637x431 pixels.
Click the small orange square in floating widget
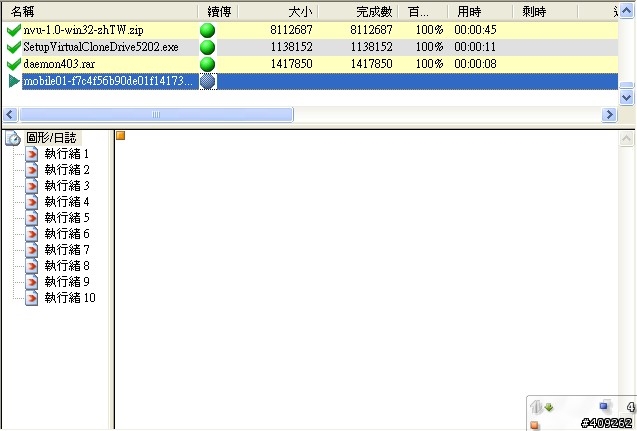[535, 425]
